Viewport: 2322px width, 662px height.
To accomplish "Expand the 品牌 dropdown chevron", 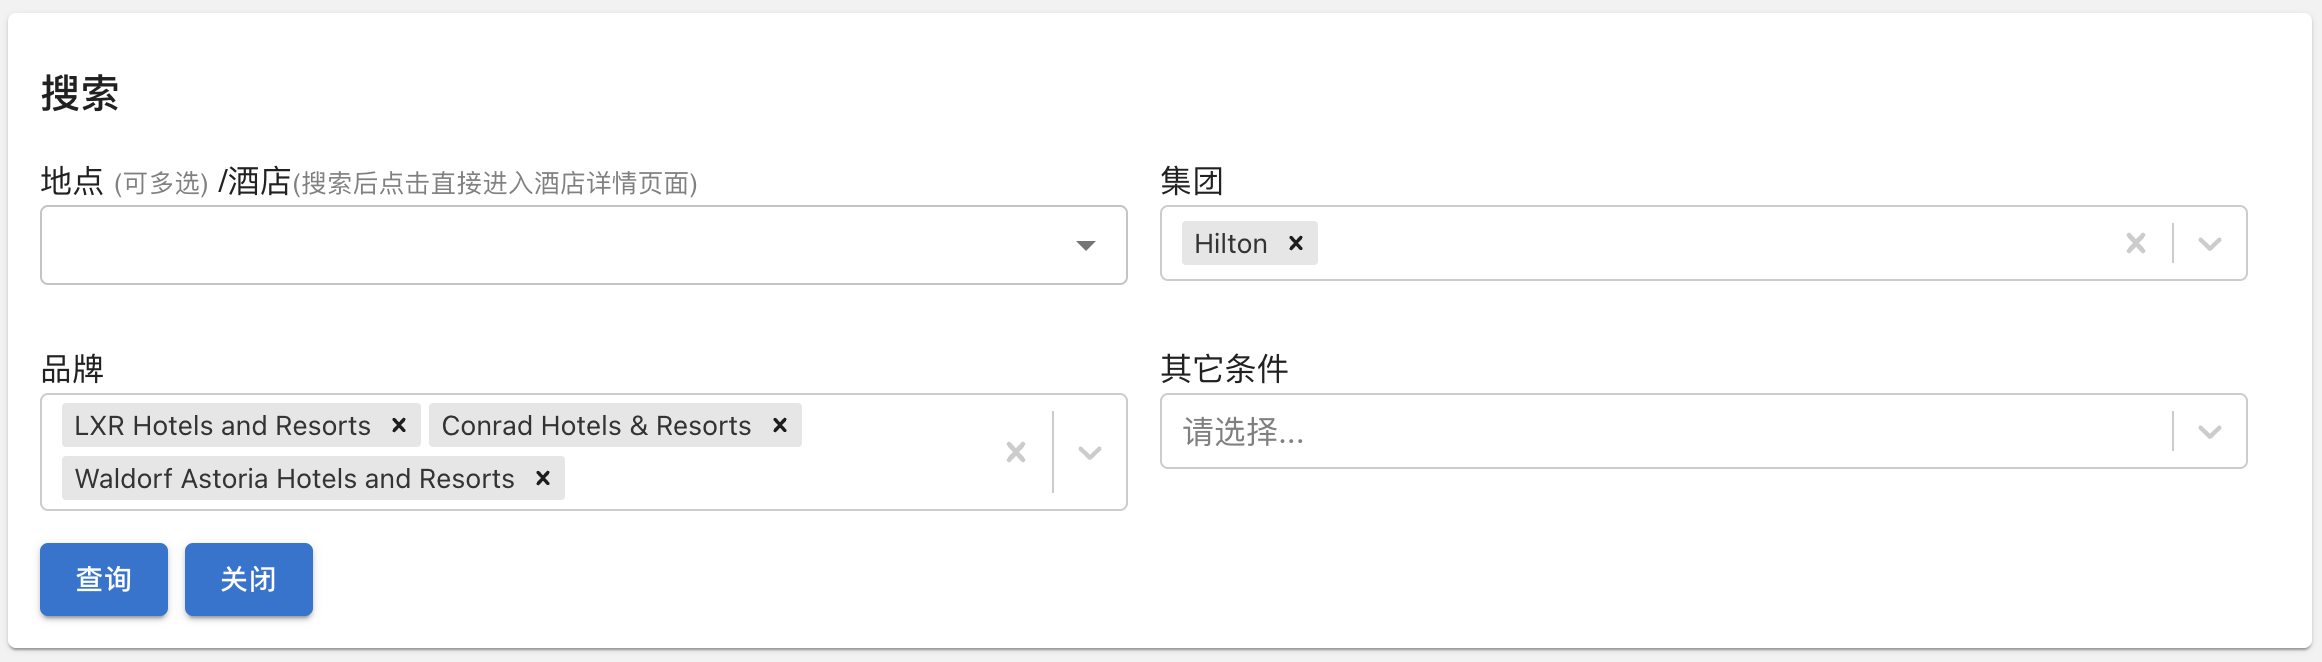I will 1090,452.
